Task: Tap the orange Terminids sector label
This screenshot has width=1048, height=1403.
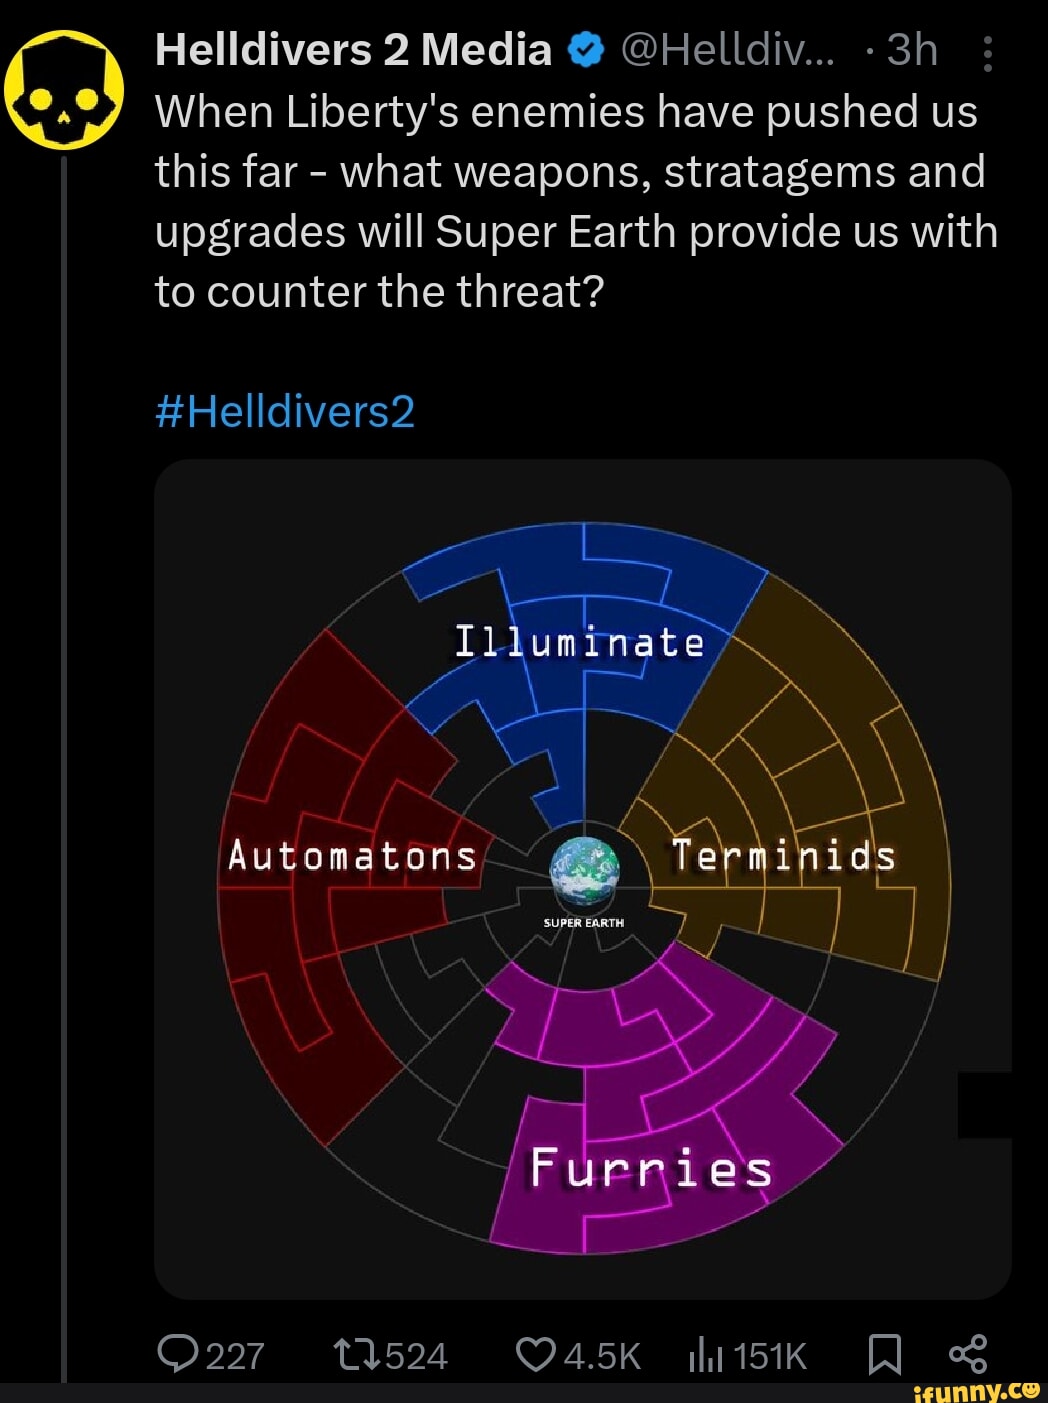Action: click(x=783, y=856)
